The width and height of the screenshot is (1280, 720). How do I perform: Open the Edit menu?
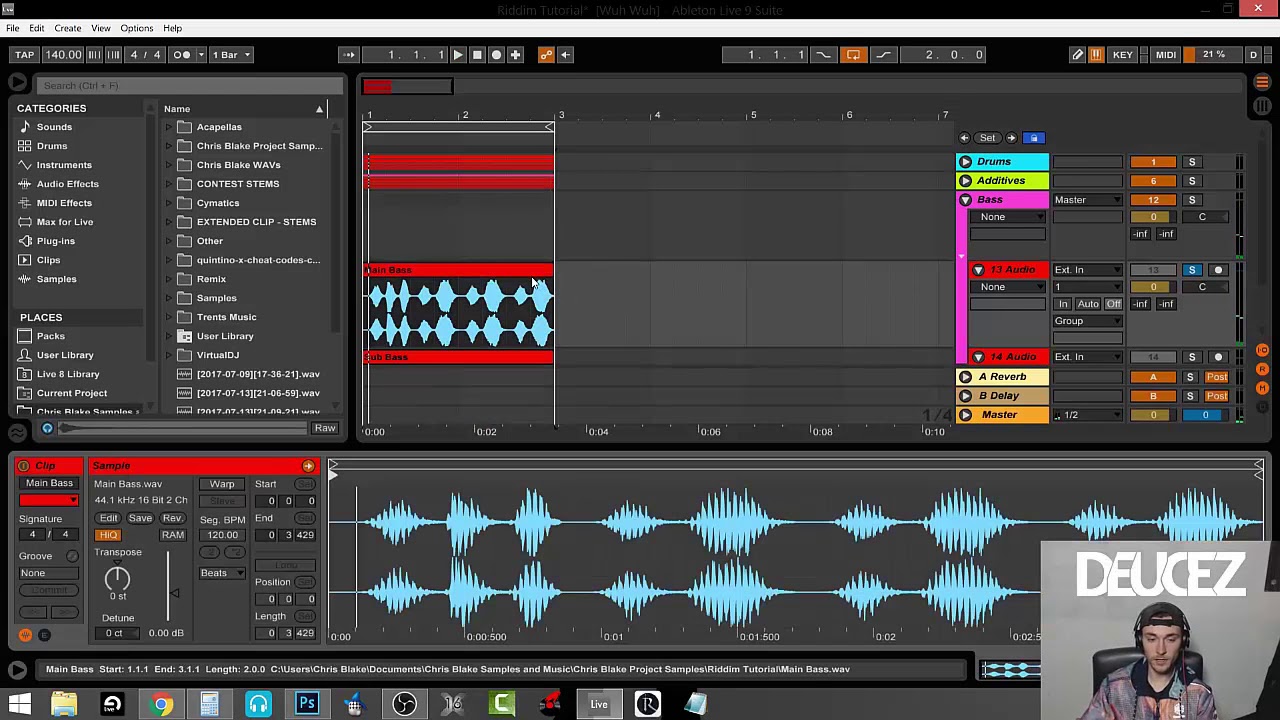pyautogui.click(x=37, y=28)
